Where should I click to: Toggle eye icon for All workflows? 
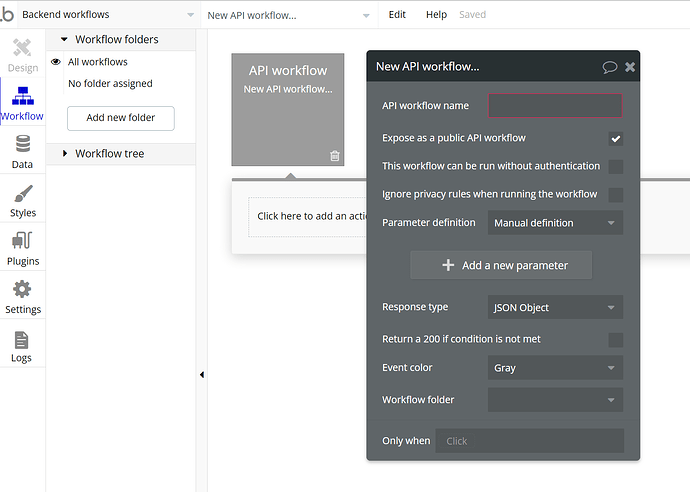pyautogui.click(x=56, y=62)
